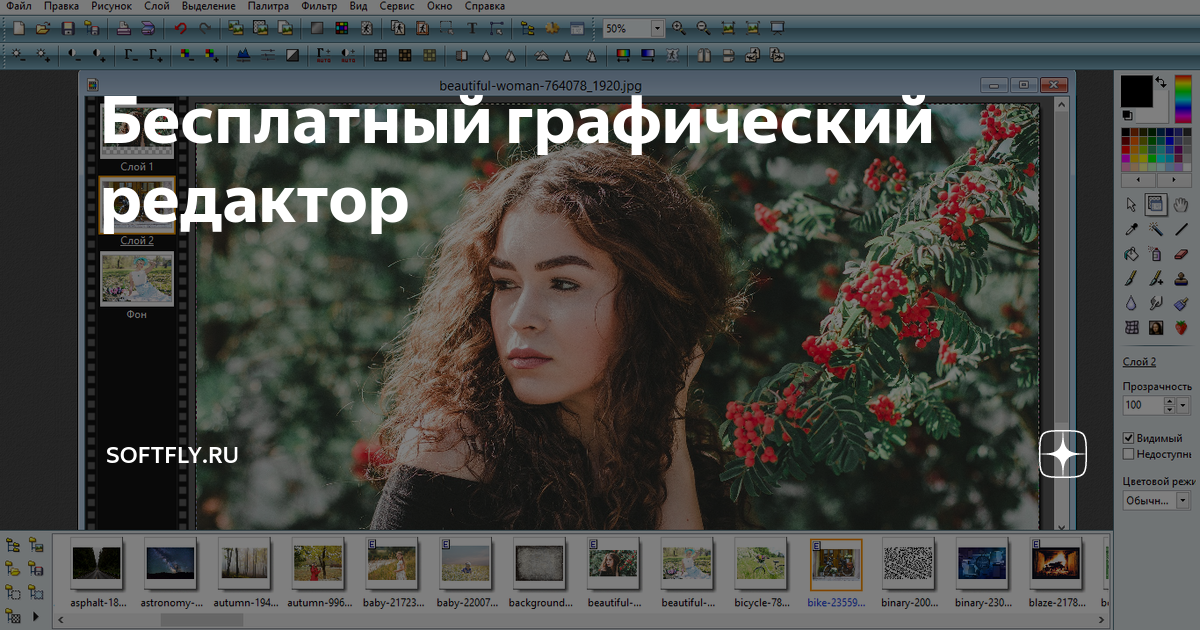
Task: Choose the Clone Stamp tool
Action: [x=1181, y=278]
